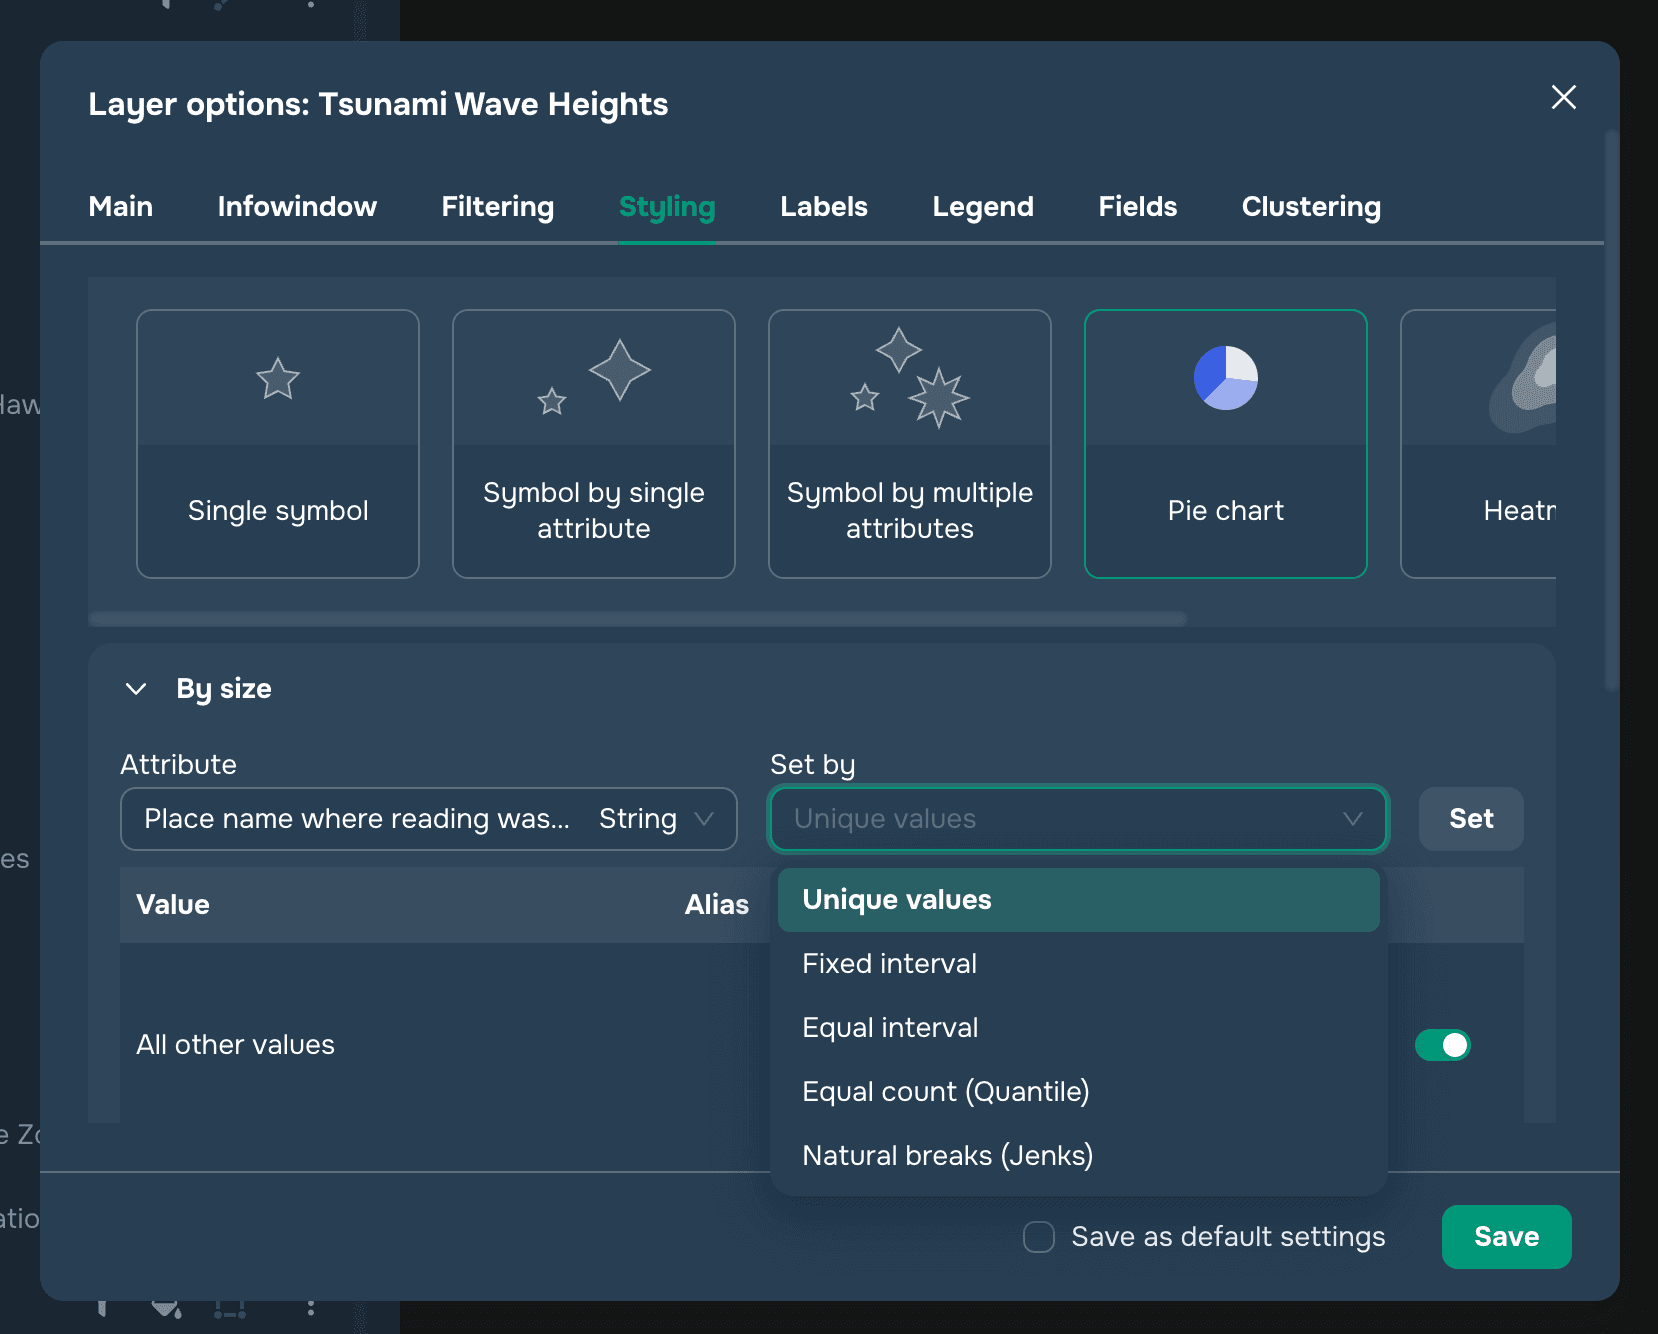Open the Attribute dropdown
This screenshot has width=1658, height=1334.
[429, 819]
